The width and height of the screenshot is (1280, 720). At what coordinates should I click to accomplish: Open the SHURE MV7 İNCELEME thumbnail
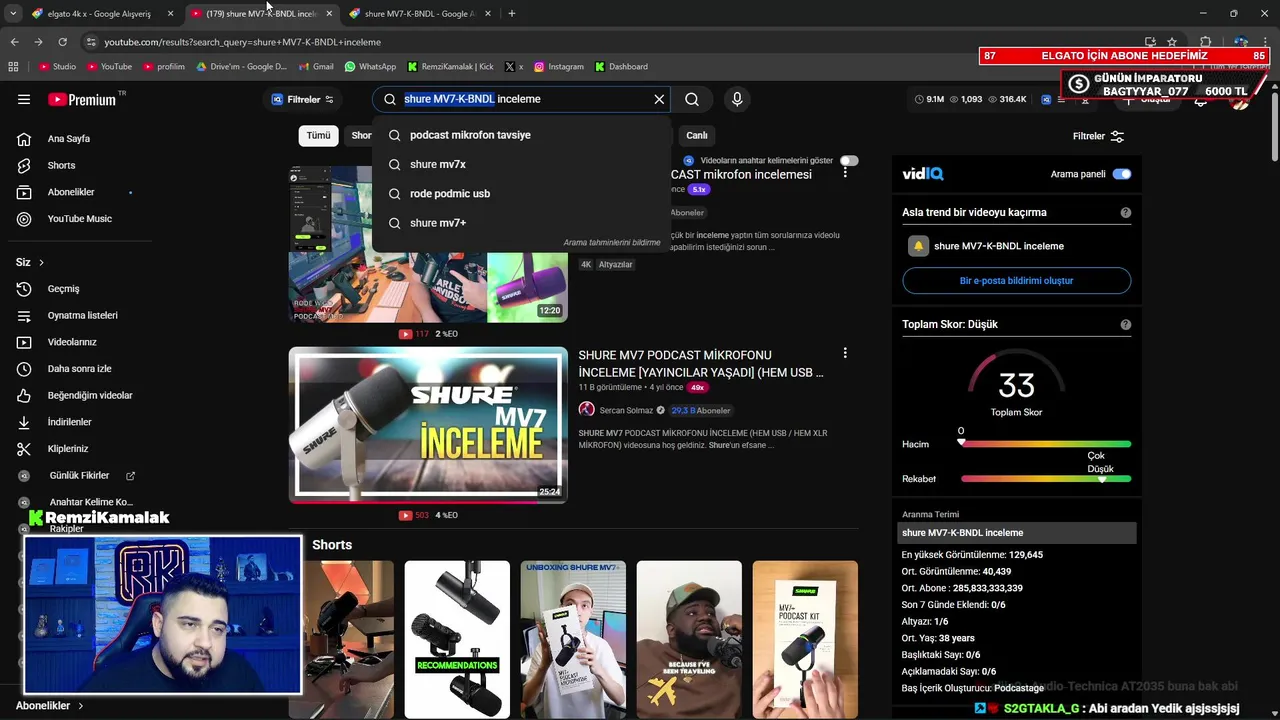click(428, 424)
